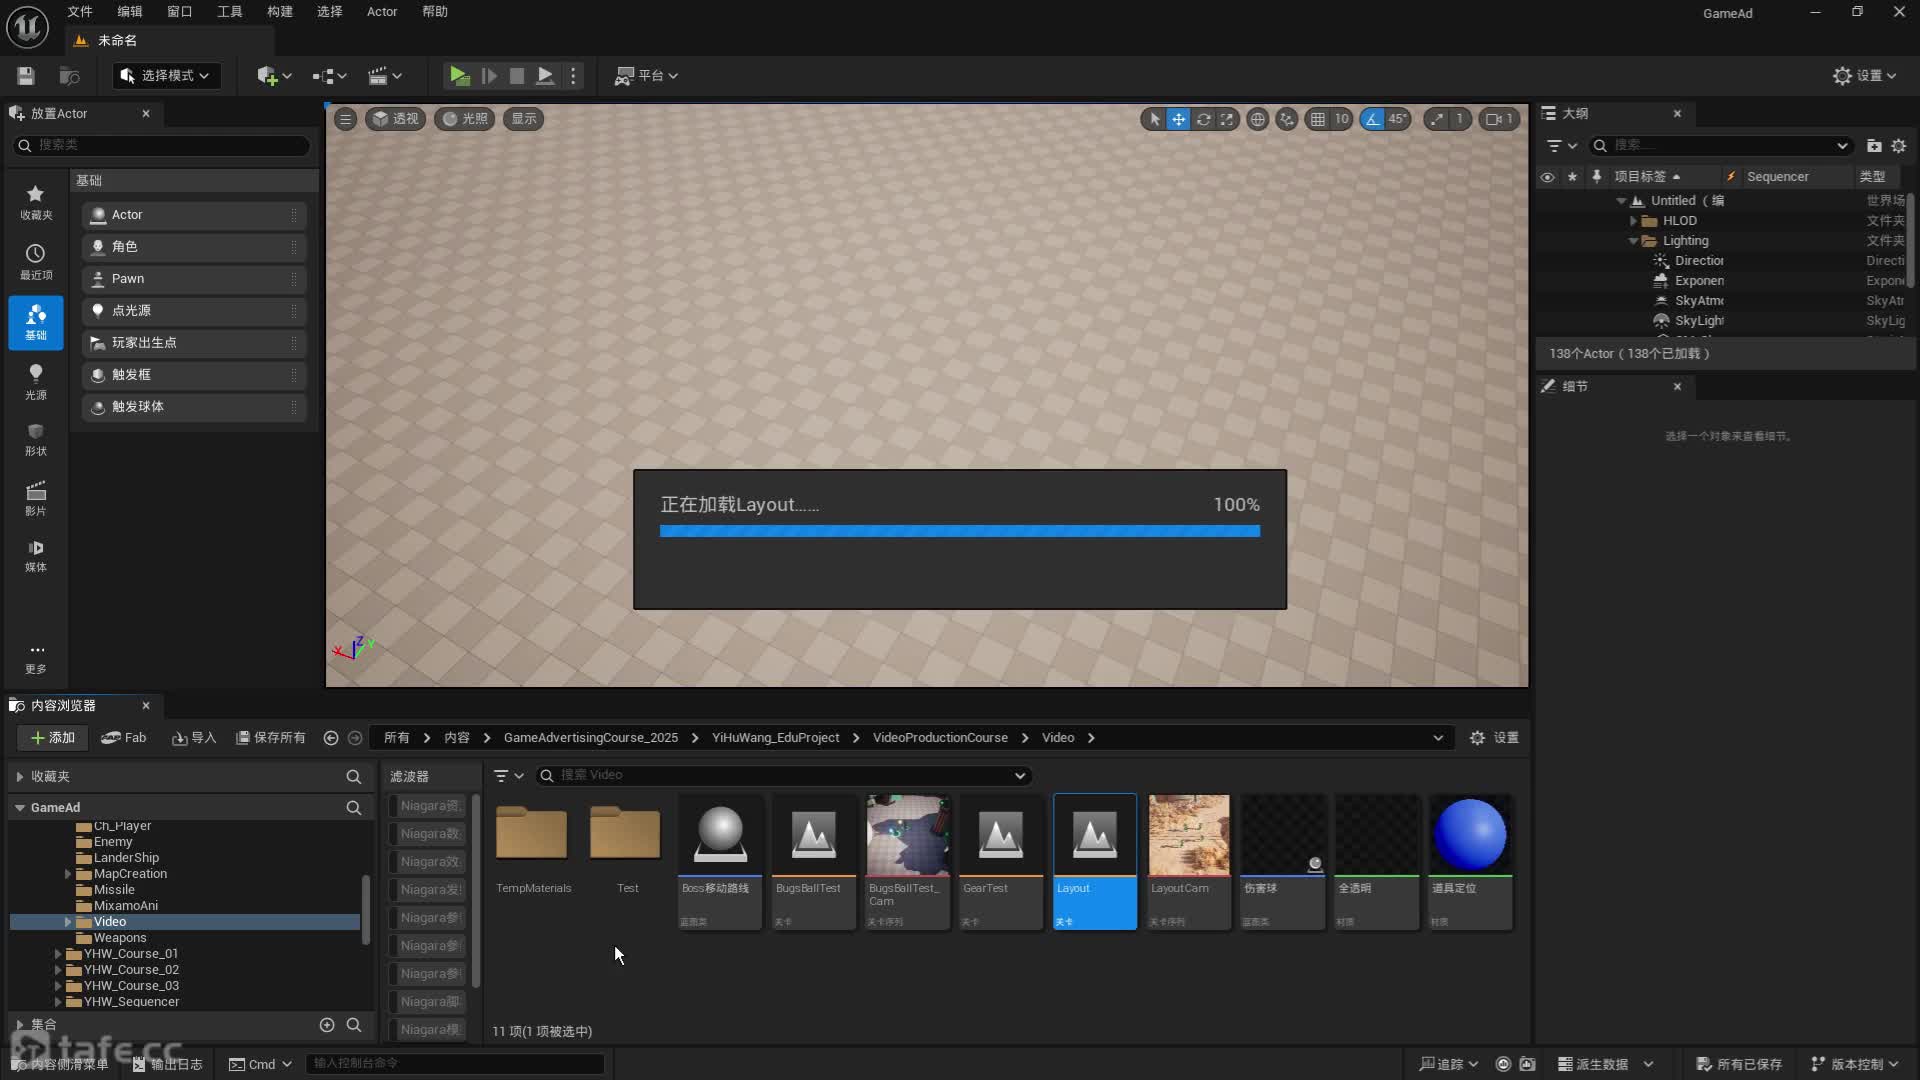Image resolution: width=1920 pixels, height=1080 pixels.
Task: Collapse the Lighting folder in outliner
Action: (x=1633, y=241)
